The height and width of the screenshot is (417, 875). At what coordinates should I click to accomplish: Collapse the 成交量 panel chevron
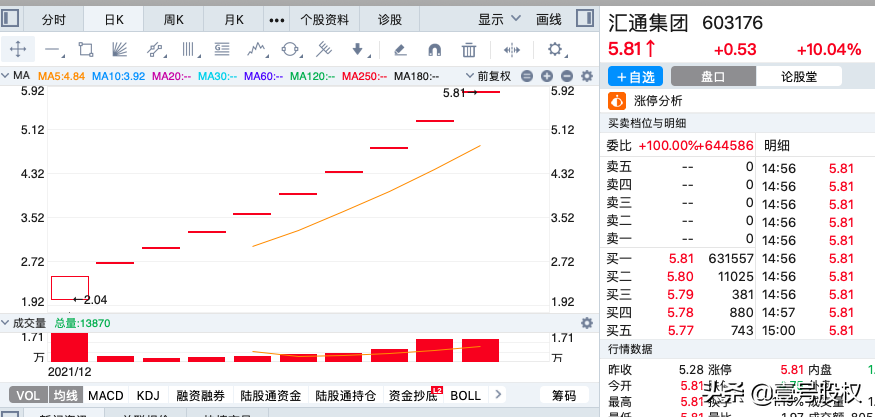(6, 323)
